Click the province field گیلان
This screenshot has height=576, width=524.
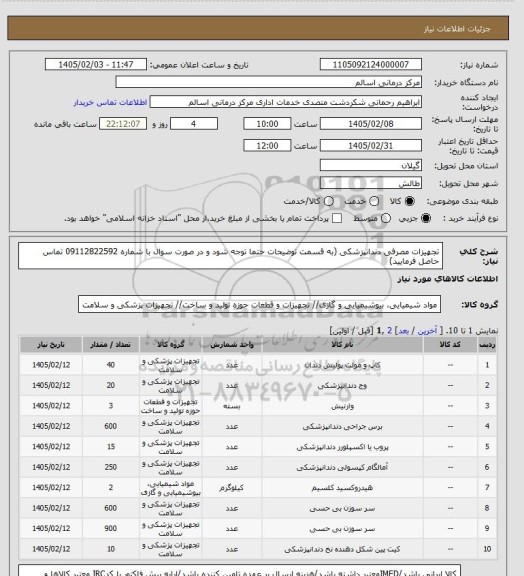(370, 165)
